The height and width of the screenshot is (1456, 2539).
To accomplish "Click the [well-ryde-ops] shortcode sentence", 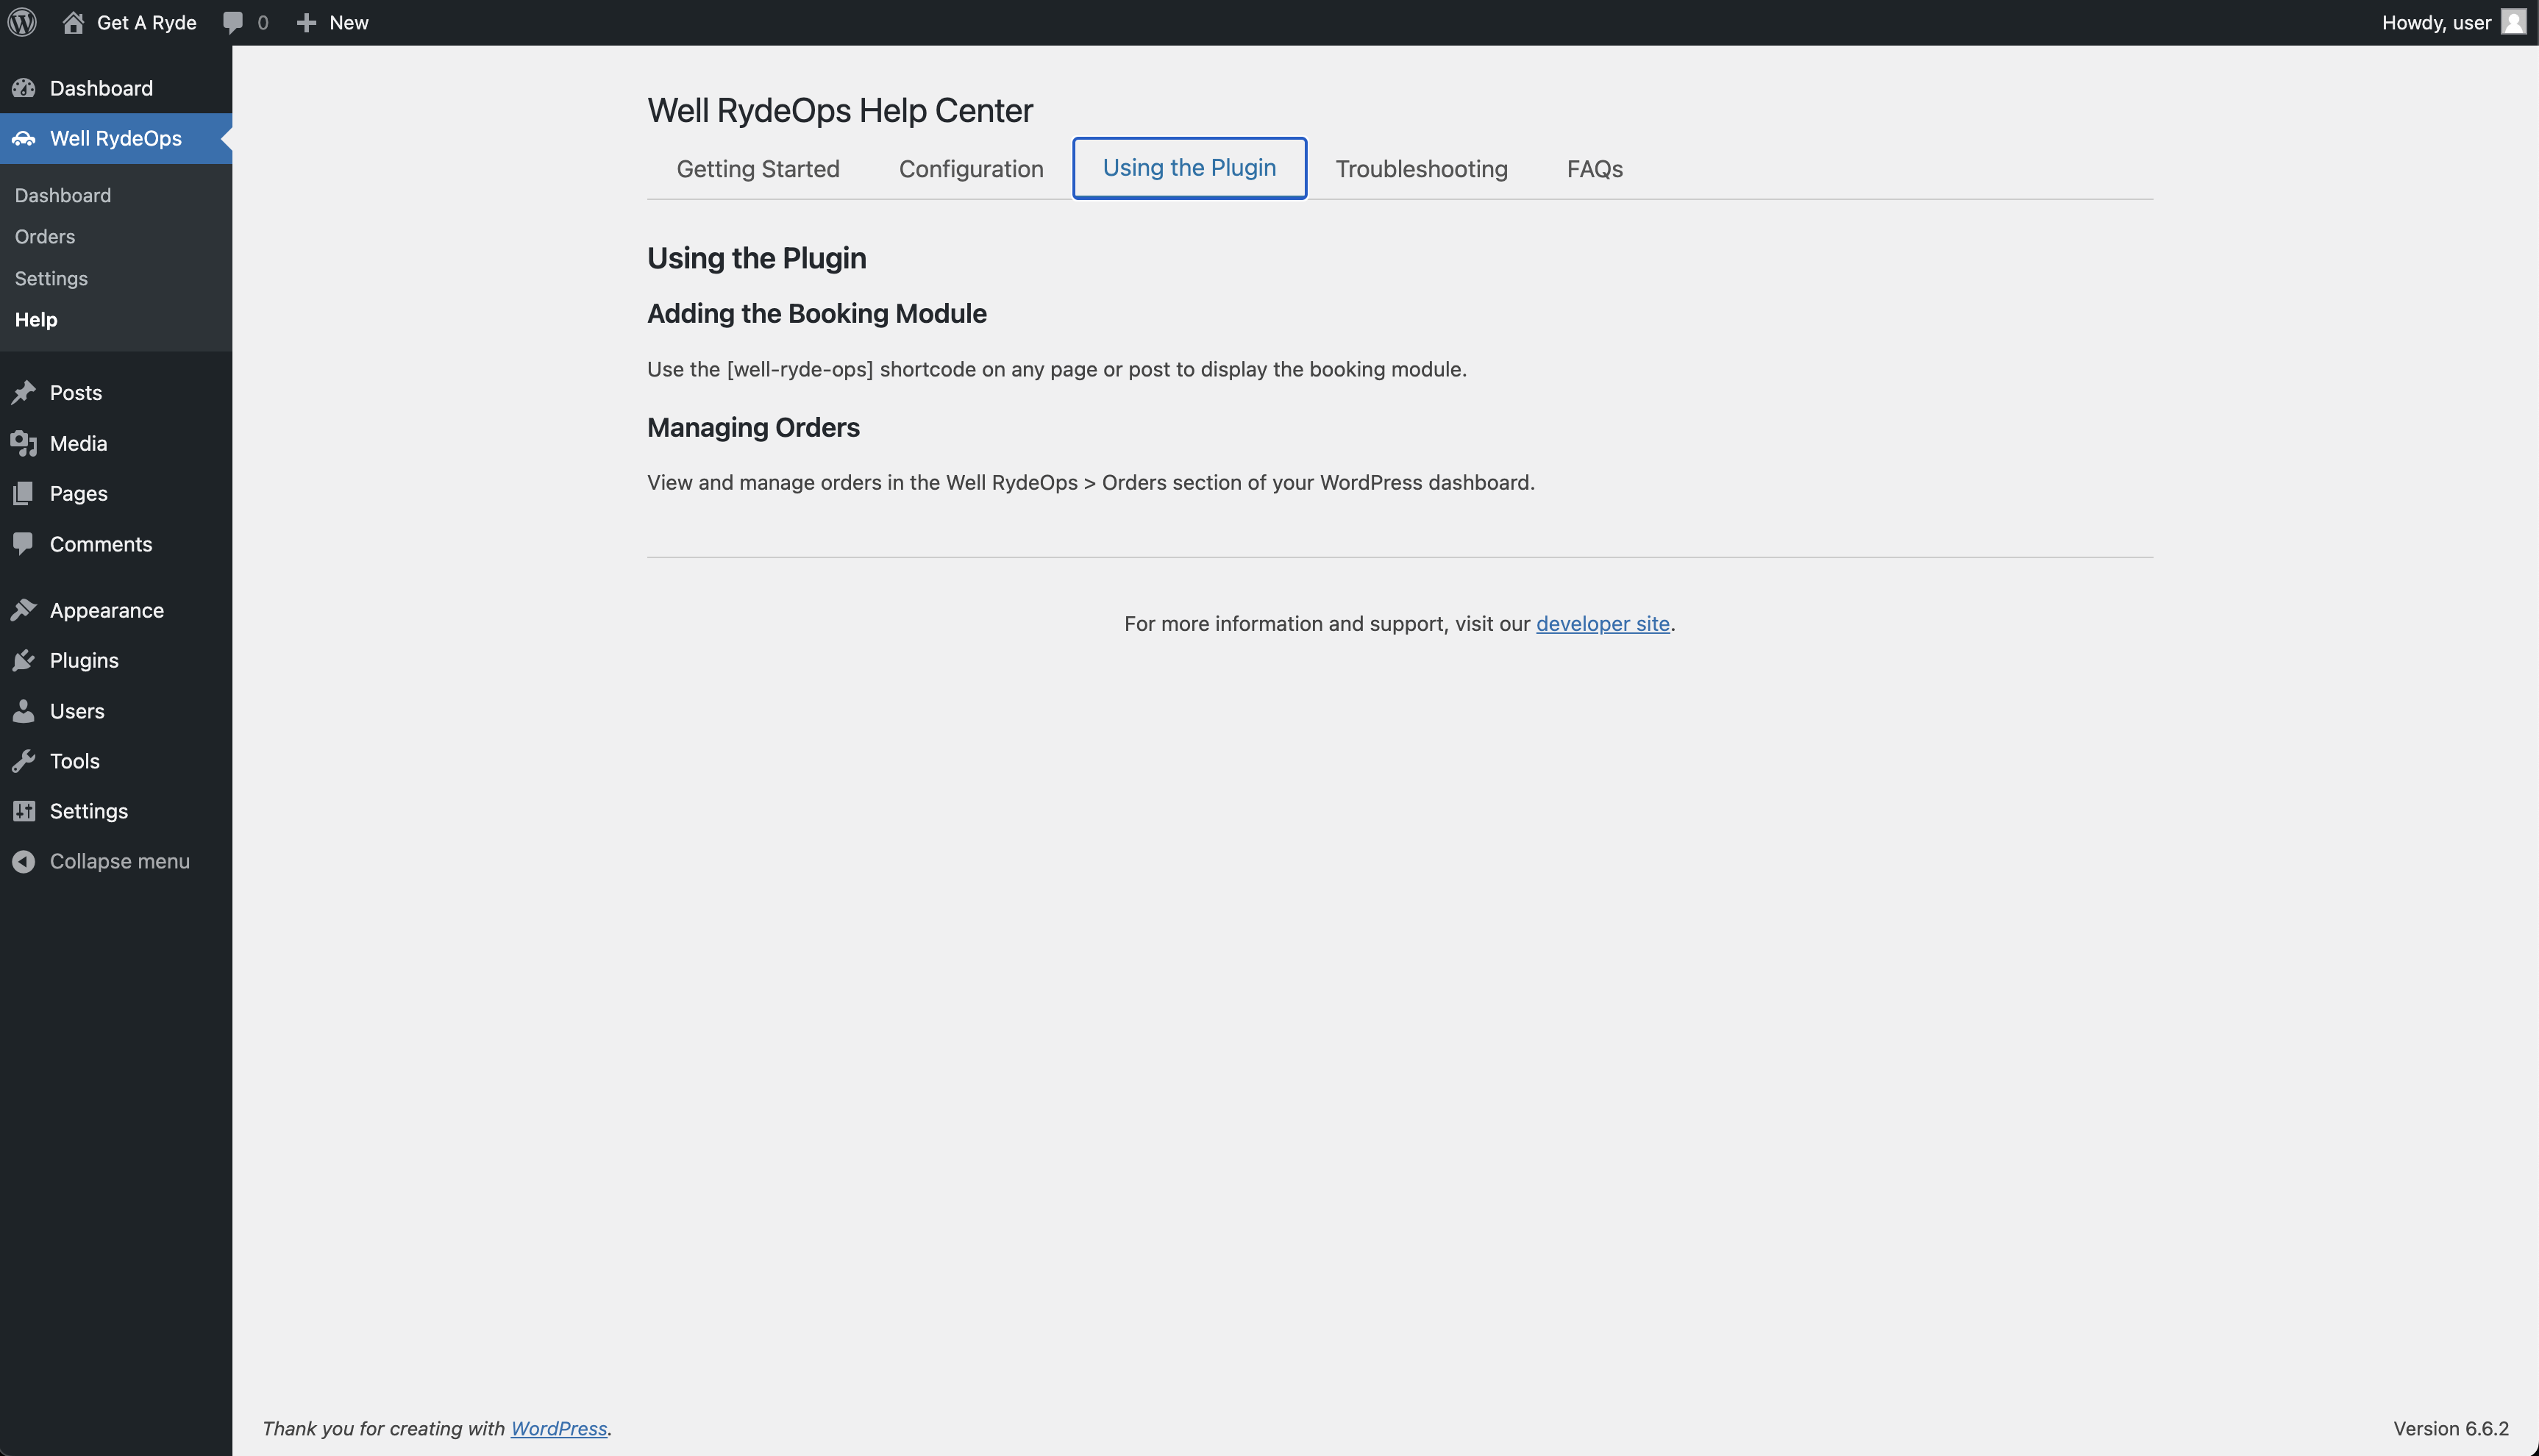I will click(1057, 369).
